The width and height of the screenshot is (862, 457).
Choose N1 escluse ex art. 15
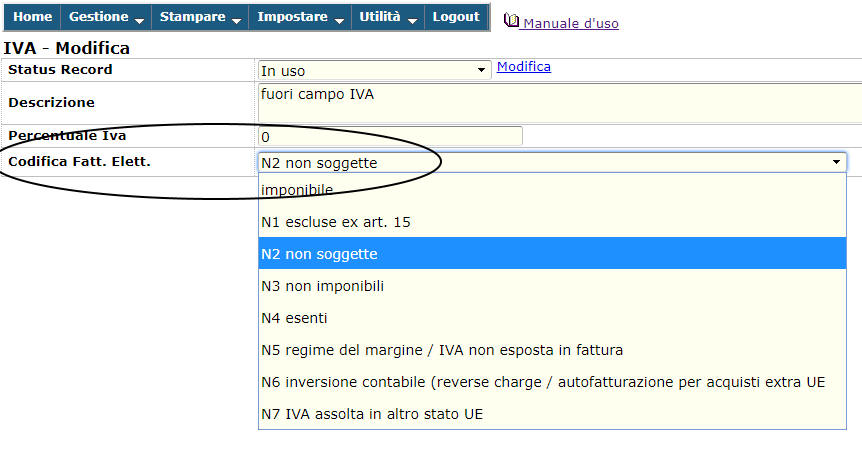[335, 222]
